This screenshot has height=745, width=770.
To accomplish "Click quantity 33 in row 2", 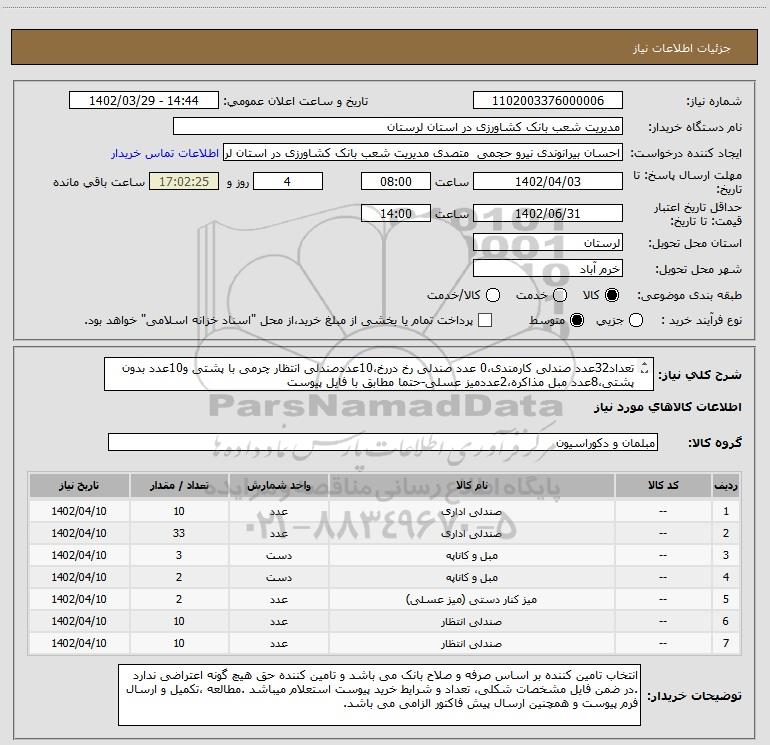I will pyautogui.click(x=179, y=533).
